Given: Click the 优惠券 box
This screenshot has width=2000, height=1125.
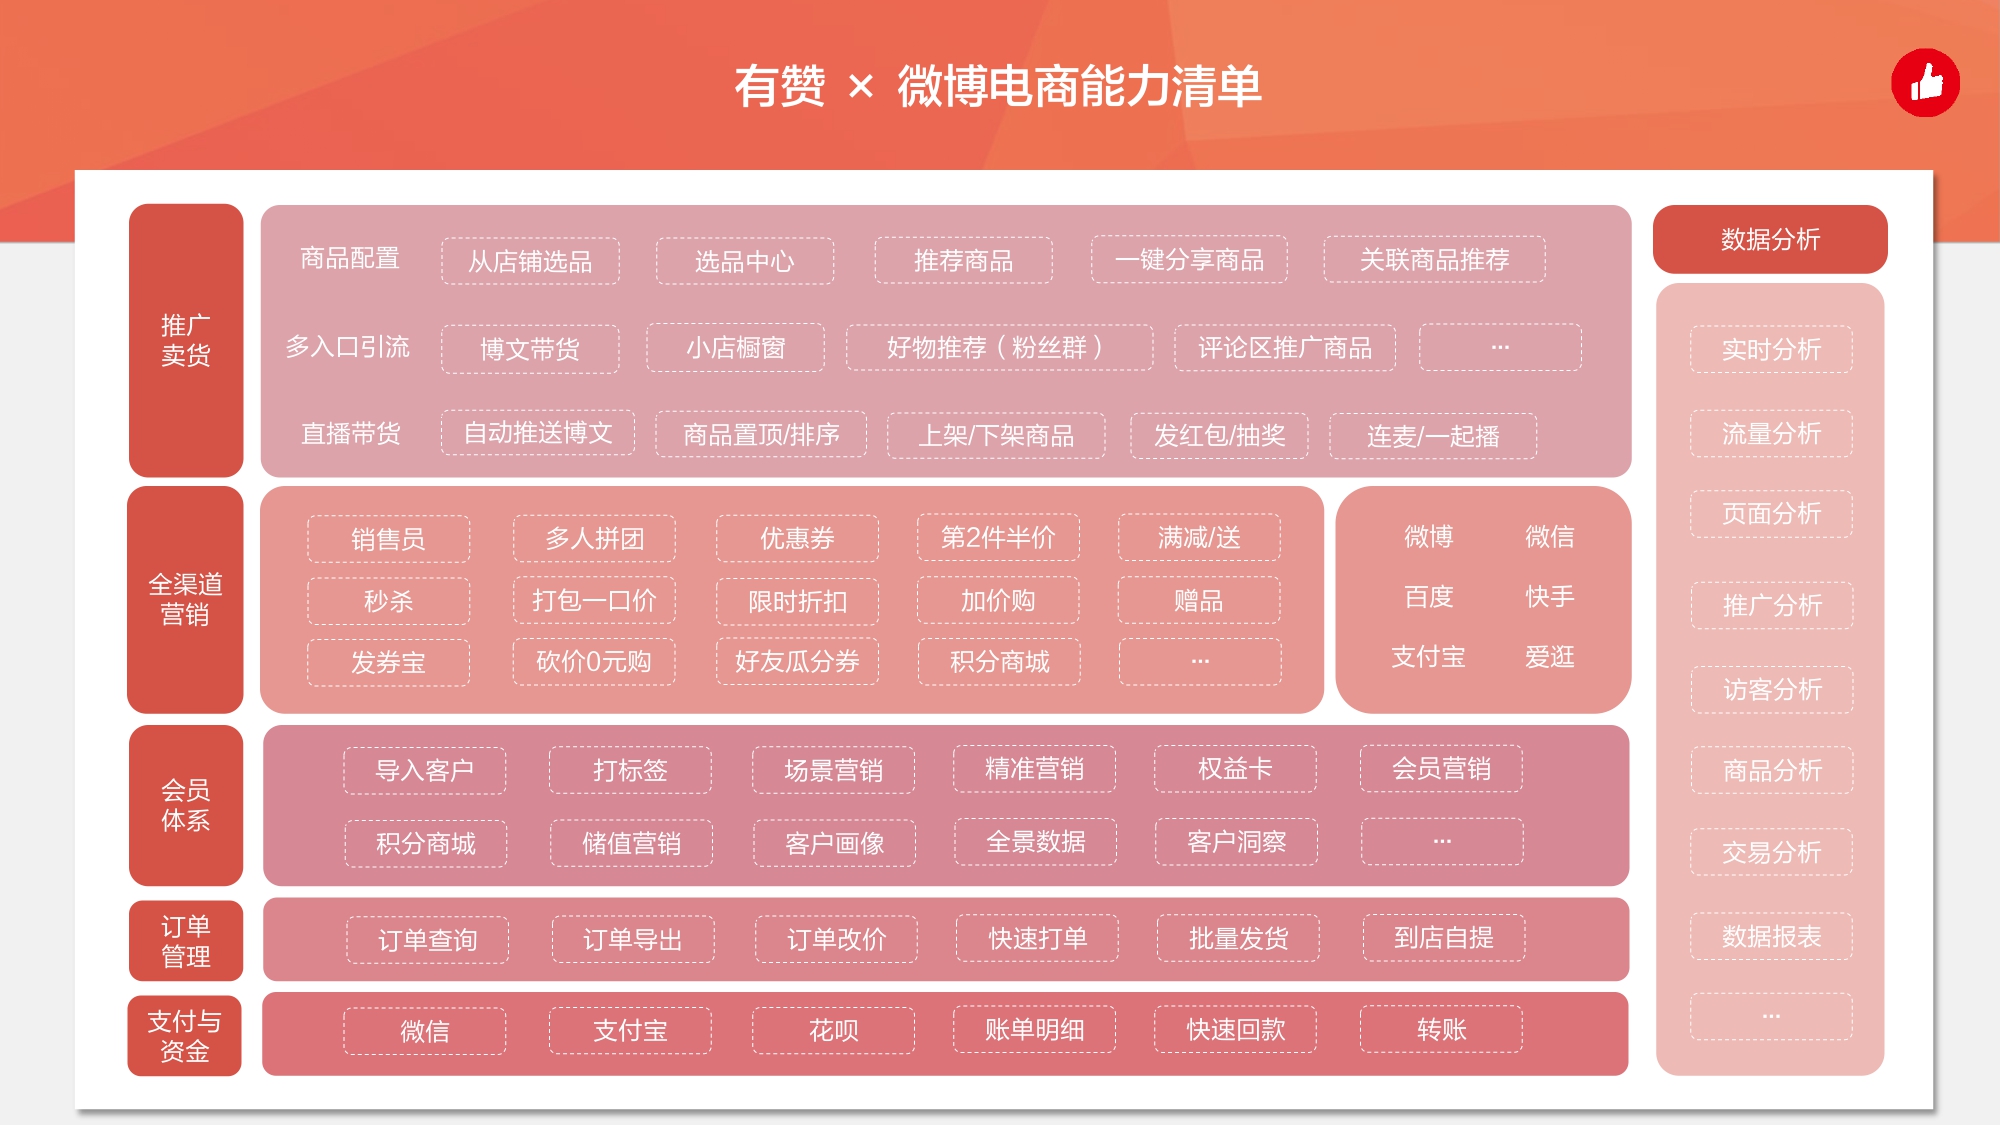Looking at the screenshot, I should [797, 538].
